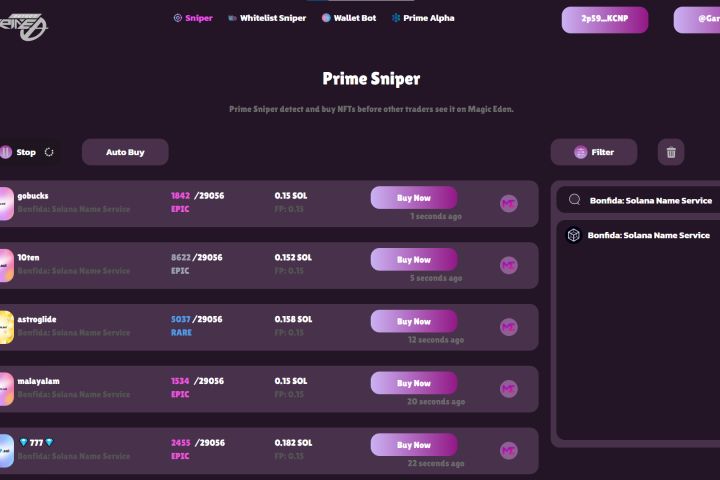Click the Bonfida collection search field
720x480 pixels.
650,200
